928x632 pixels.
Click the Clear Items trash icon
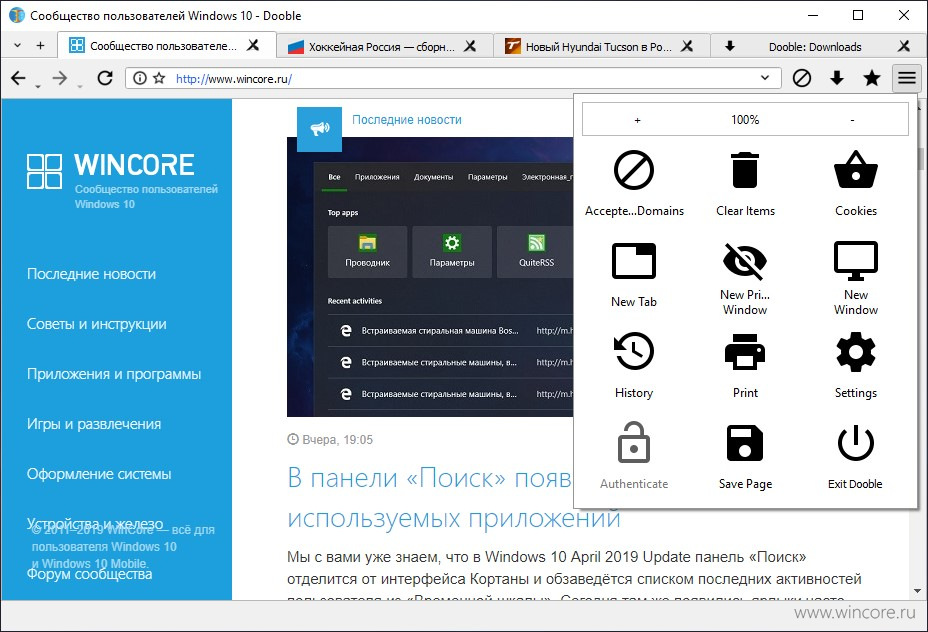pos(745,170)
